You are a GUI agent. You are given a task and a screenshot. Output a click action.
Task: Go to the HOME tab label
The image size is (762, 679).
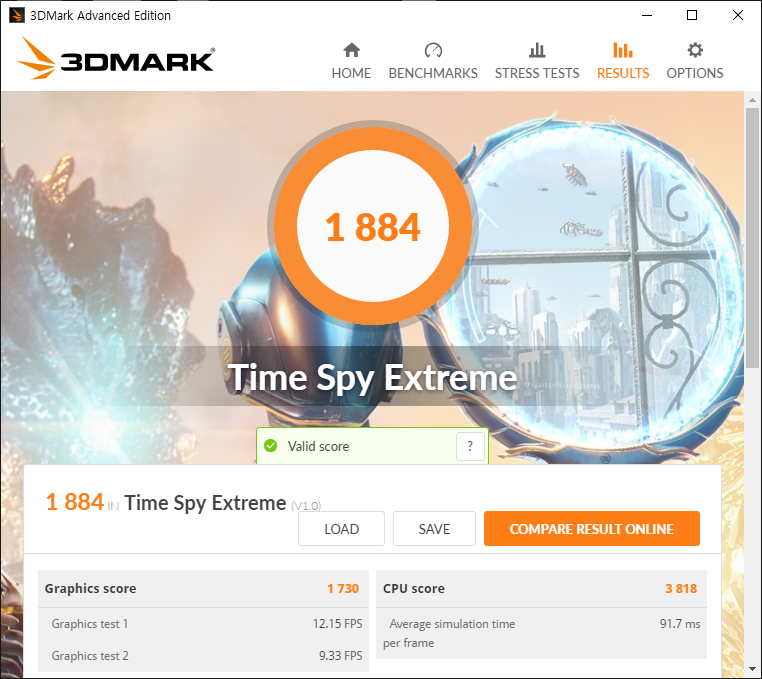[351, 73]
